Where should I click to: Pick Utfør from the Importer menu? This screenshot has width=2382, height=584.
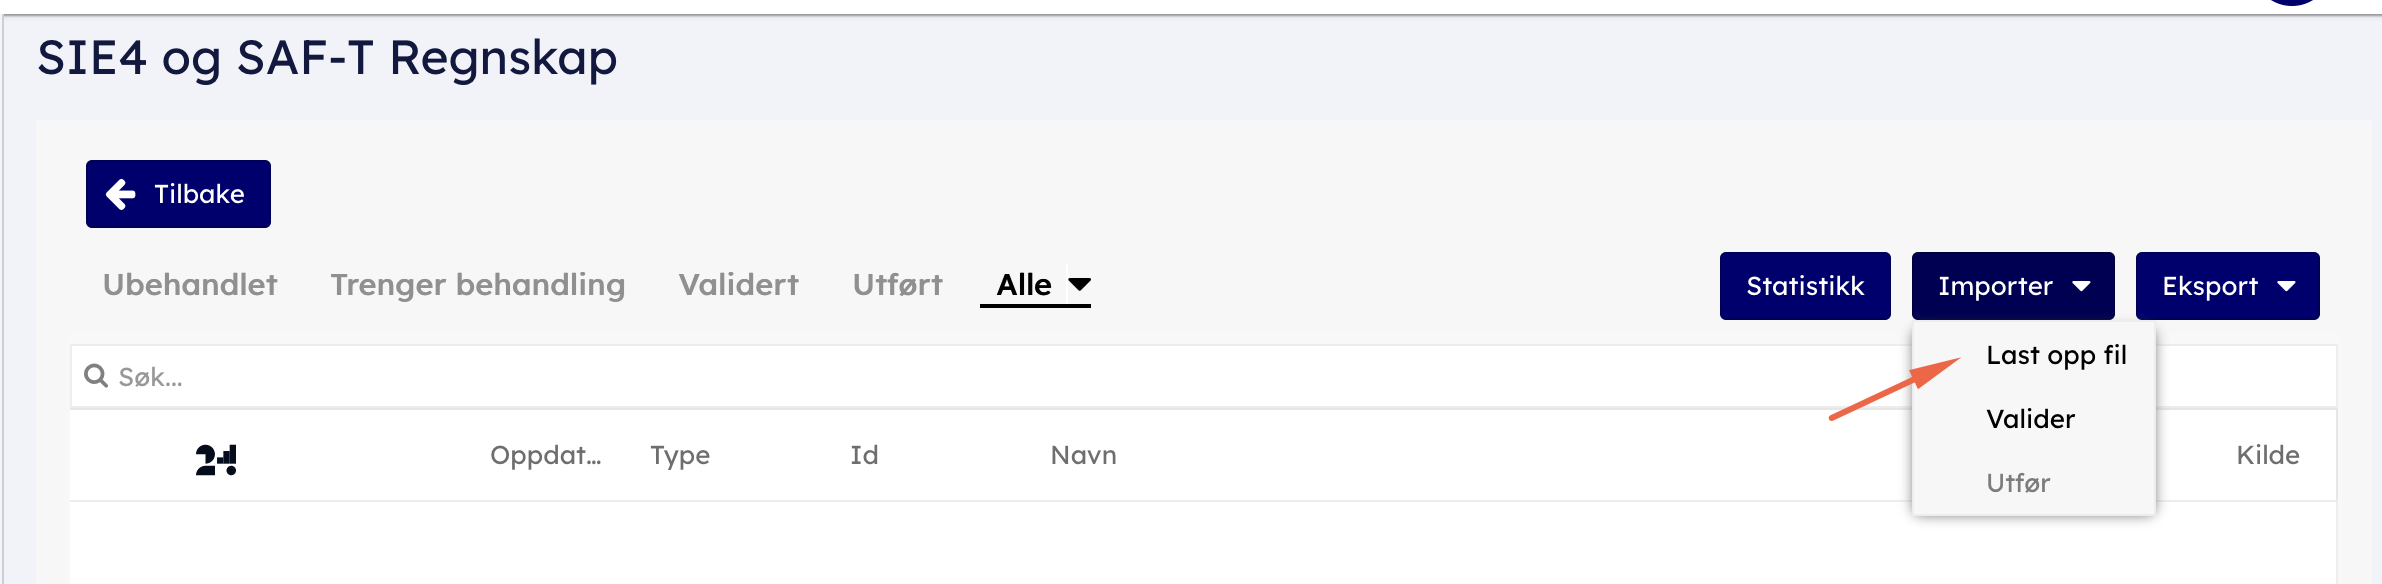pyautogui.click(x=2017, y=483)
